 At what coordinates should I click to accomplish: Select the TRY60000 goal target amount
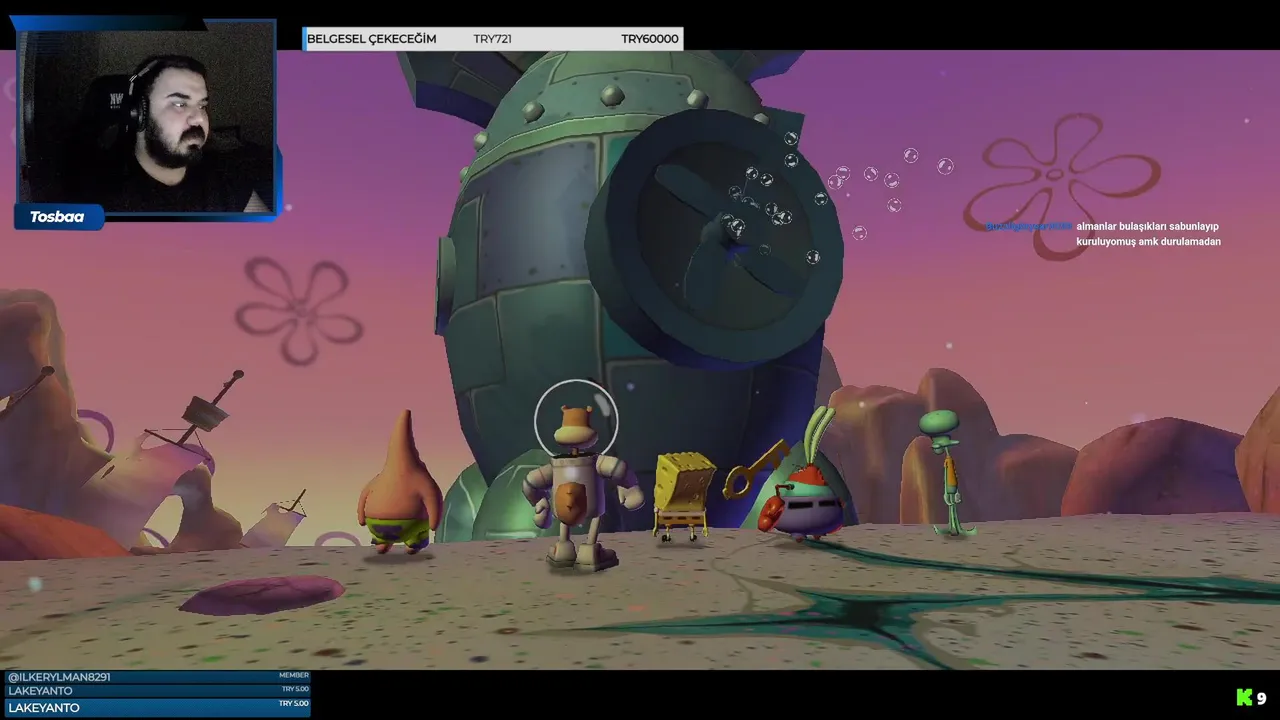point(649,39)
